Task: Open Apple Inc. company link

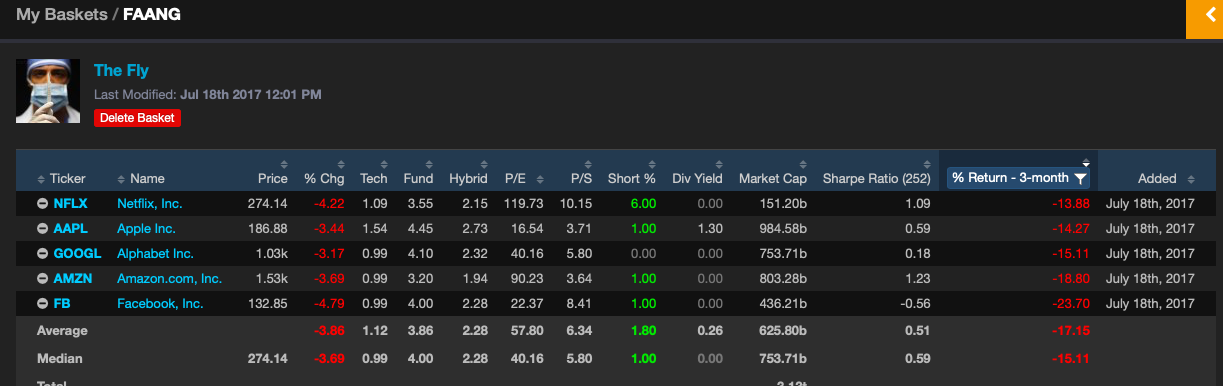Action: tap(146, 229)
